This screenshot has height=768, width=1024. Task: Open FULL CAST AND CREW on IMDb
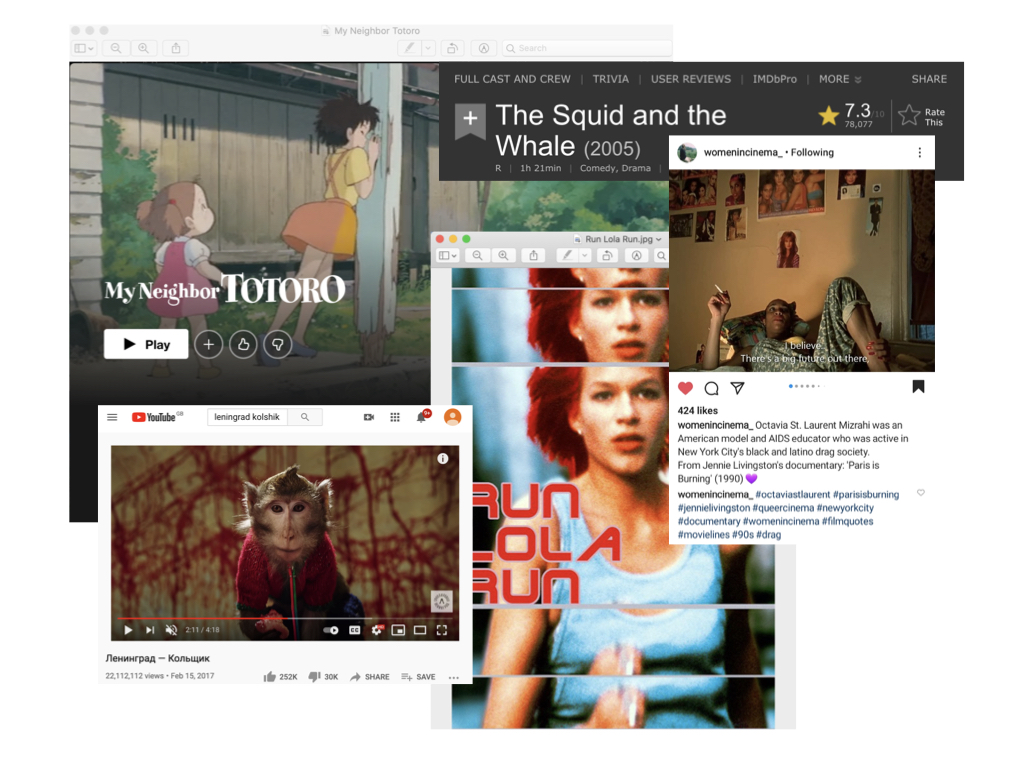coord(512,79)
